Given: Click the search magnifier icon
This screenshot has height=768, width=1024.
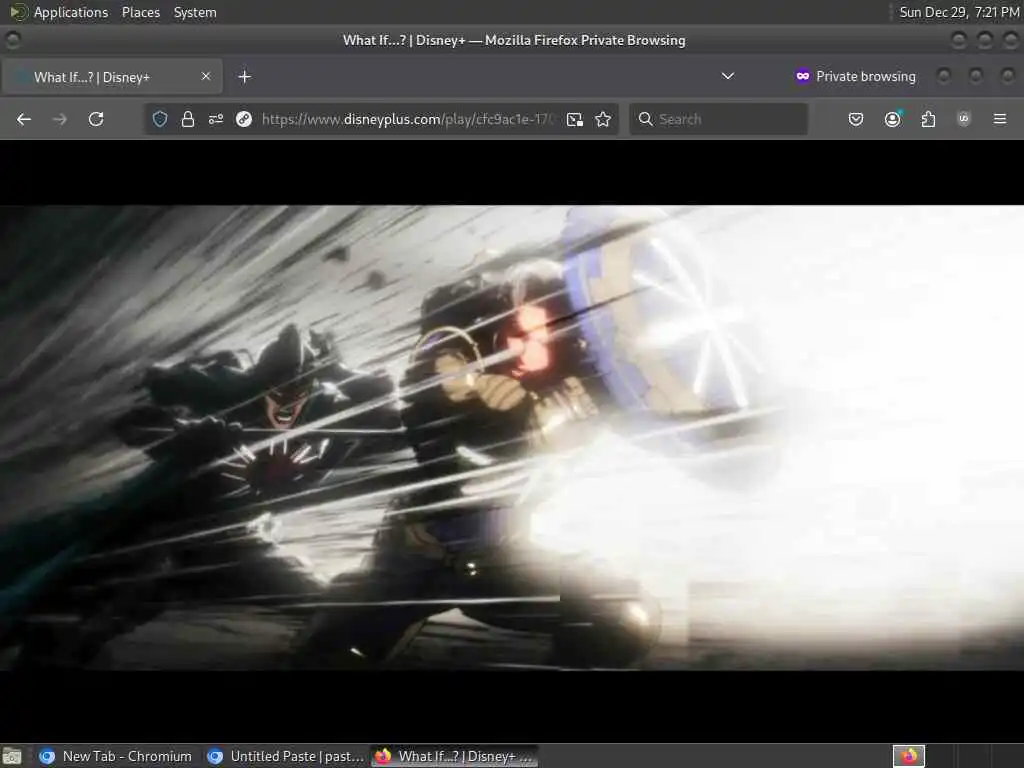Looking at the screenshot, I should click(645, 119).
